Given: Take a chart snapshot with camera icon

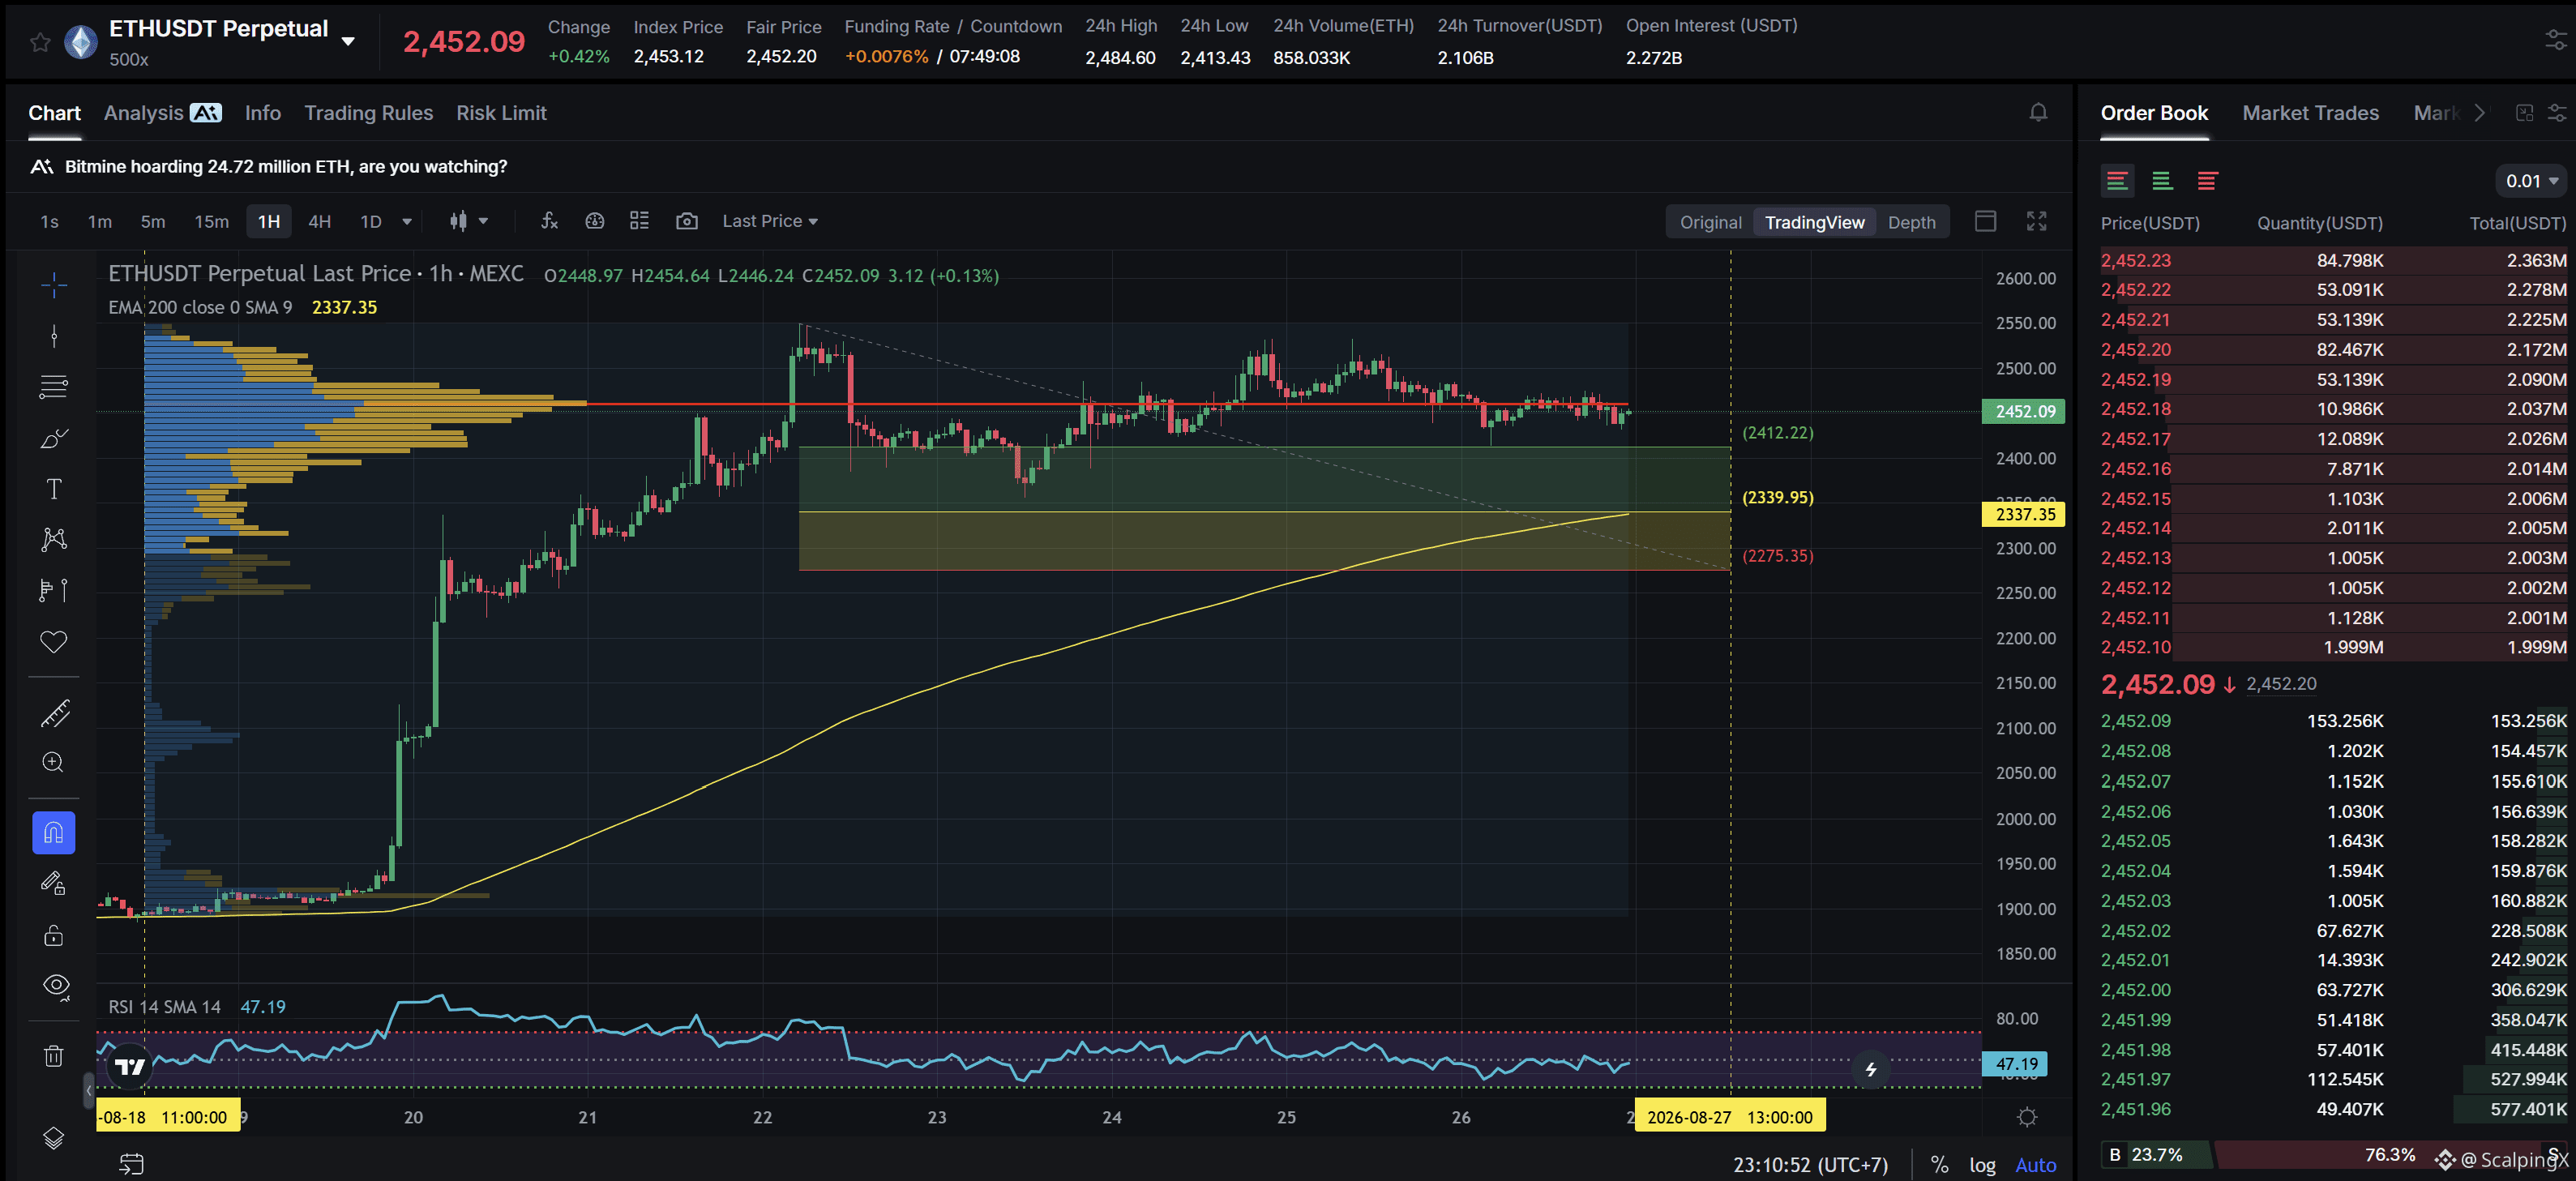Looking at the screenshot, I should [686, 221].
